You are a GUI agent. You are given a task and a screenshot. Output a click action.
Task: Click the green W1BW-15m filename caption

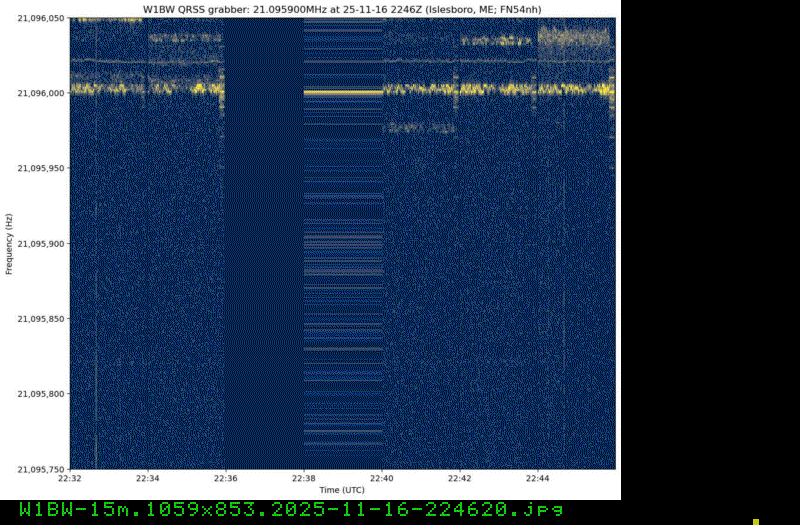[x=291, y=509]
